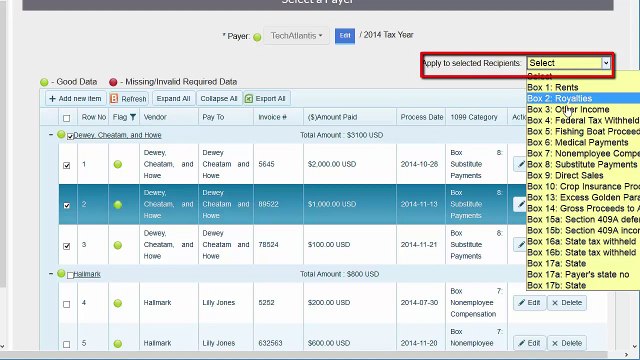640x360 pixels.
Task: Sort by Row No column header
Action: click(x=93, y=117)
